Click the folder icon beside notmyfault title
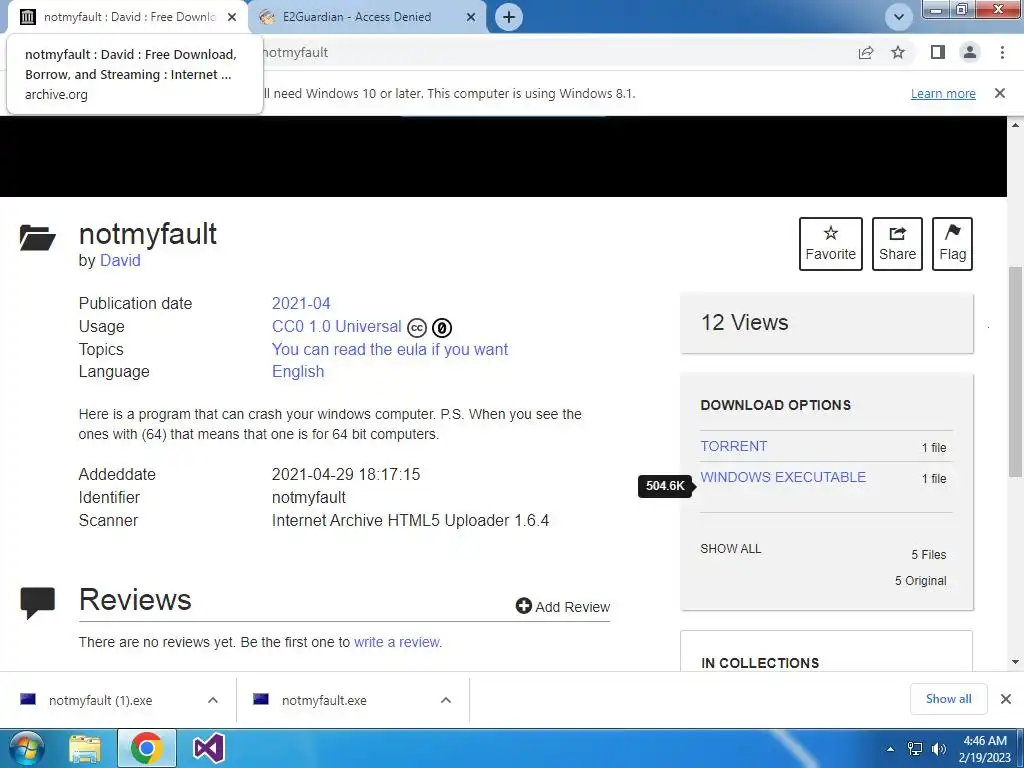Viewport: 1024px width, 768px height. [x=37, y=238]
